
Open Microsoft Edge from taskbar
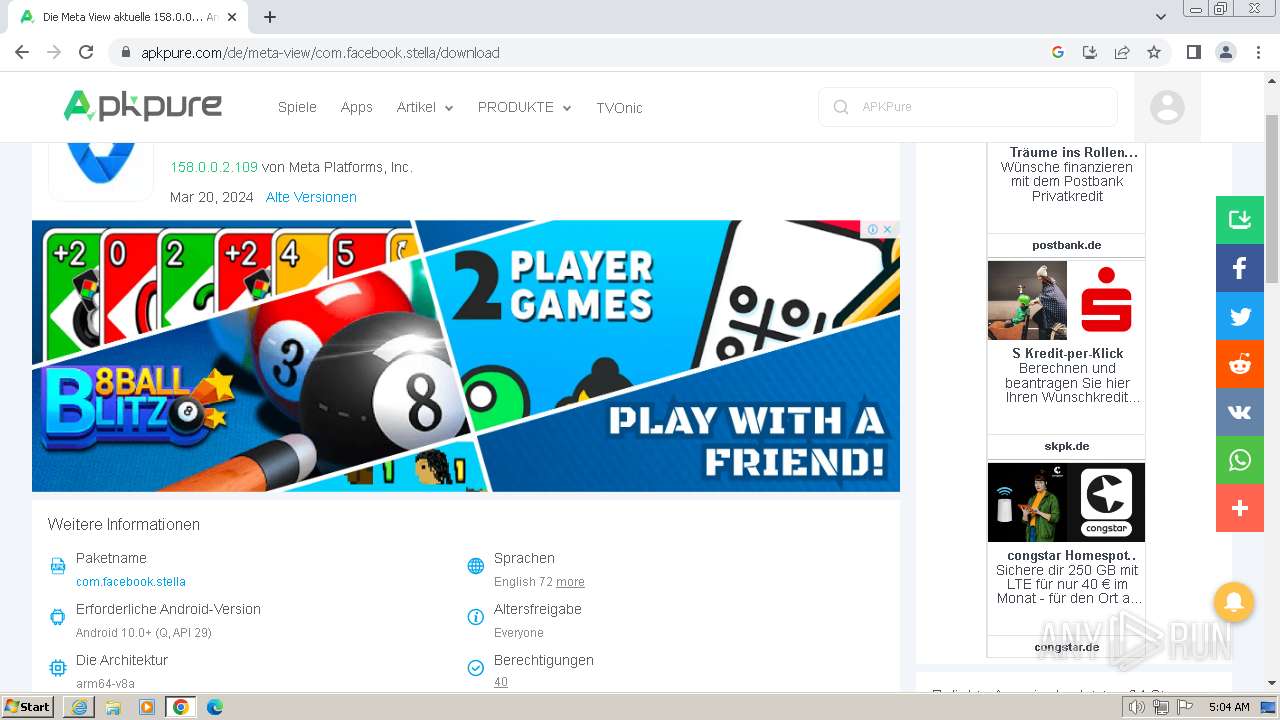coord(214,707)
